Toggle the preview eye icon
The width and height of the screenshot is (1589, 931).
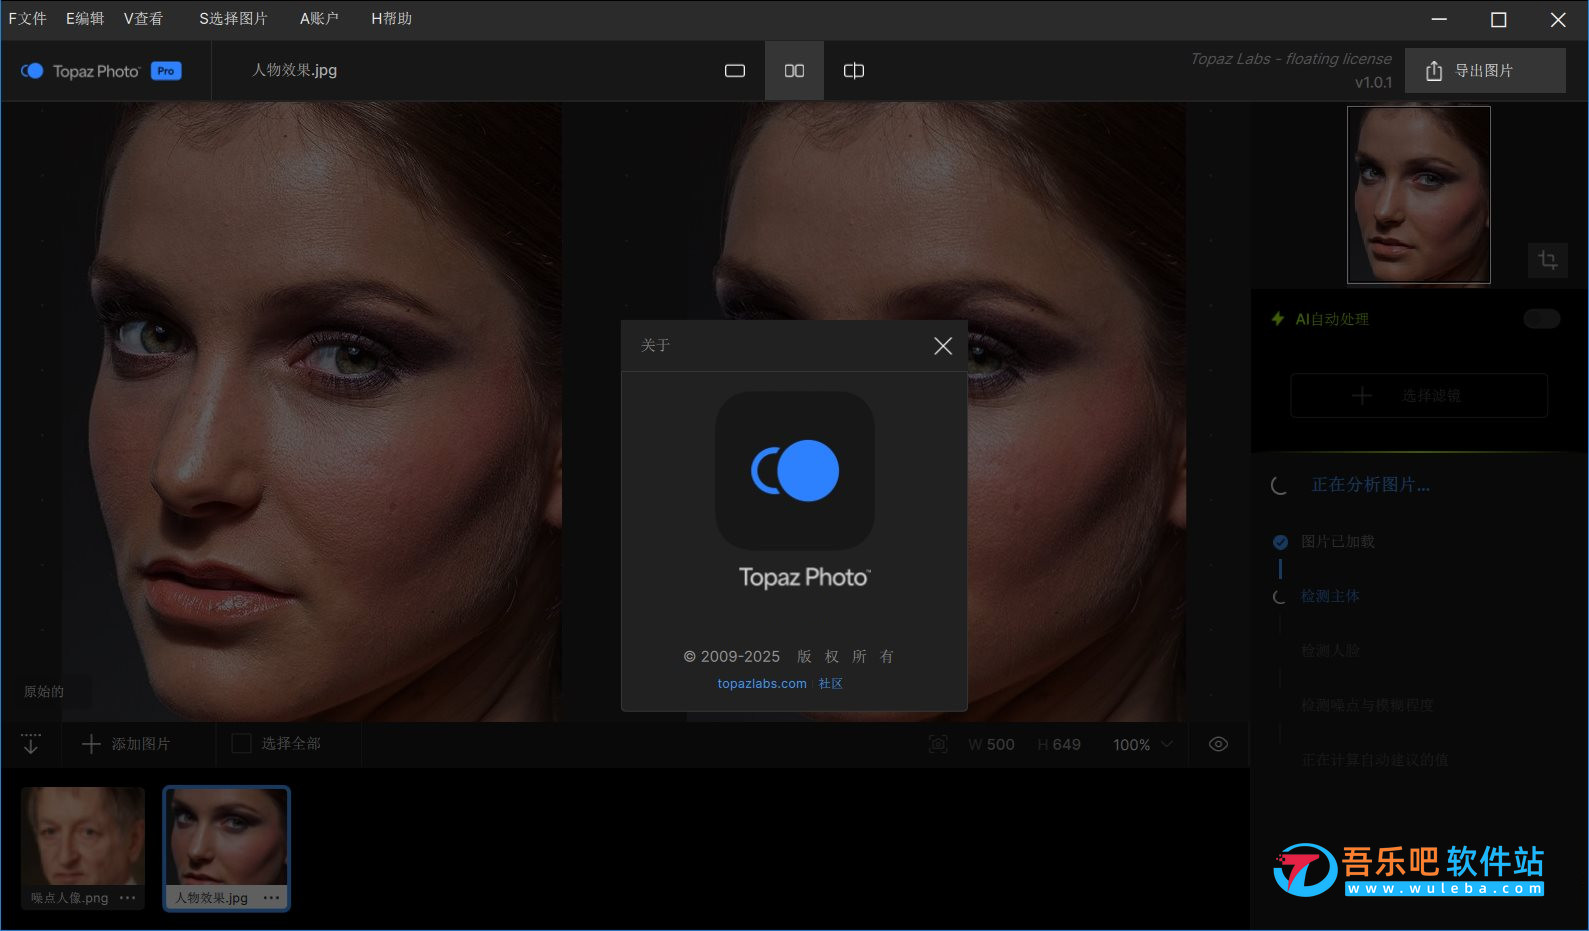pos(1218,744)
